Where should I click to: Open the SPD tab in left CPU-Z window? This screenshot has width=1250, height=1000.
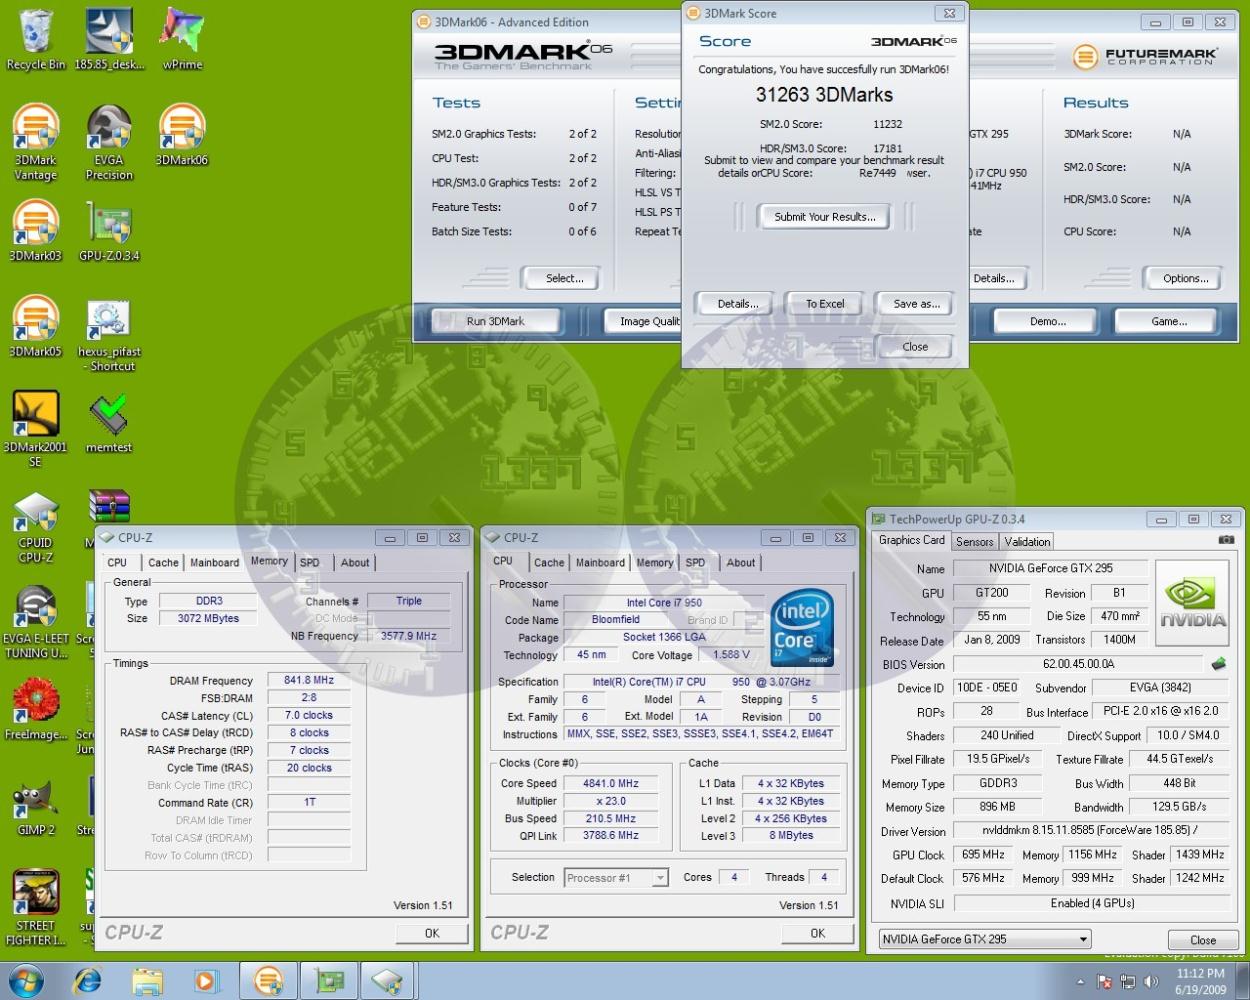310,563
